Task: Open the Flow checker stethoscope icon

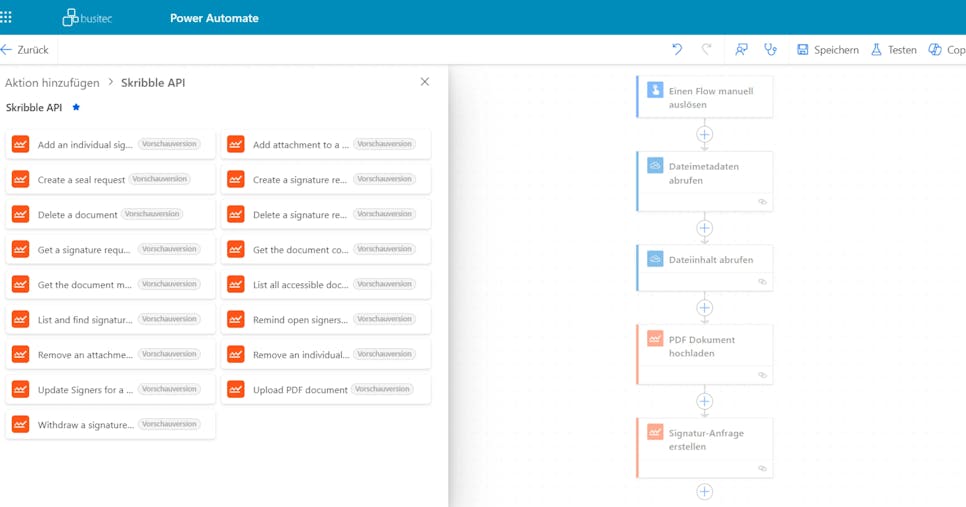Action: [x=770, y=49]
